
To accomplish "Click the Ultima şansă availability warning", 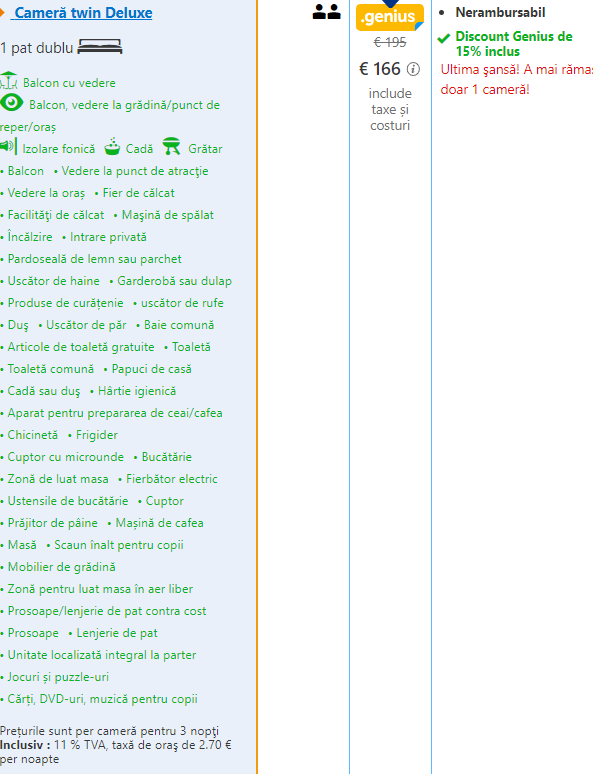I will click(516, 79).
